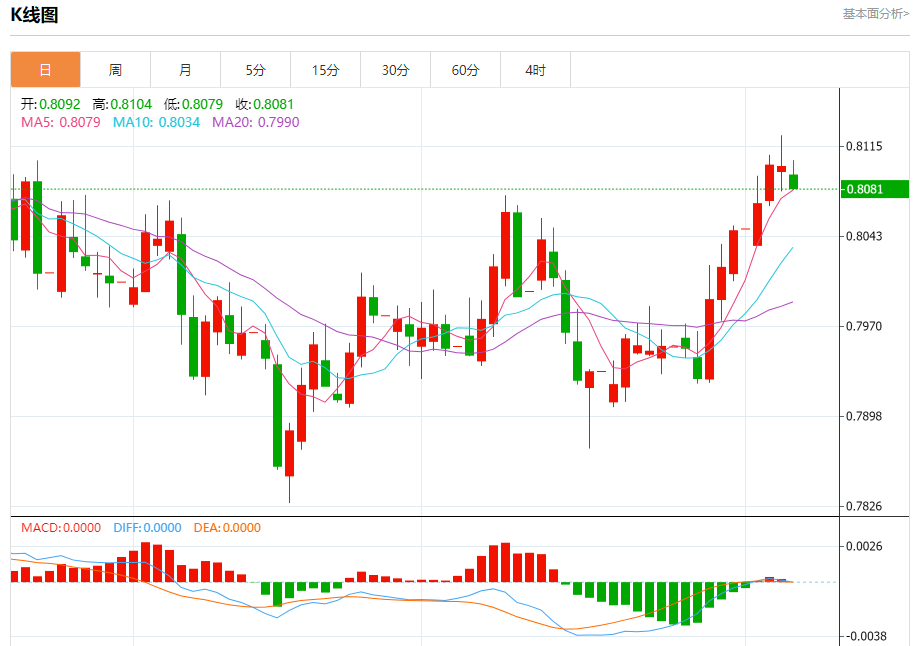Open the 月 monthly chart tab
The image size is (919, 646).
tap(185, 70)
